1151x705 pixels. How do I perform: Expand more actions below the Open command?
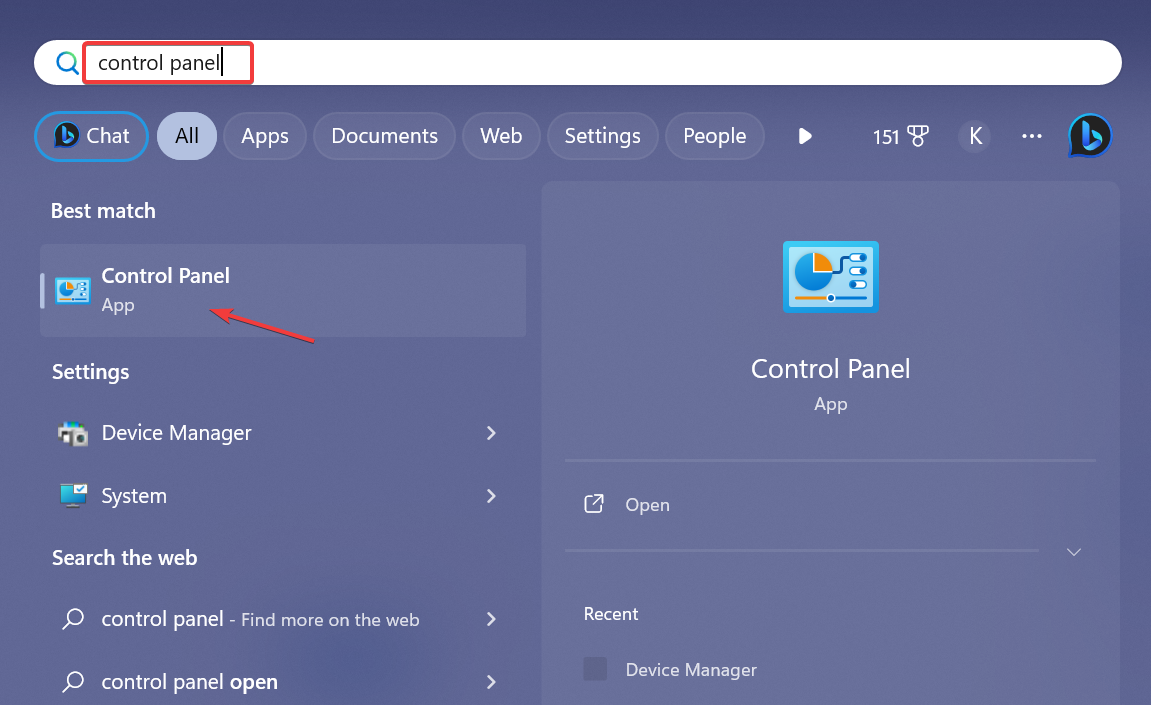[1073, 551]
